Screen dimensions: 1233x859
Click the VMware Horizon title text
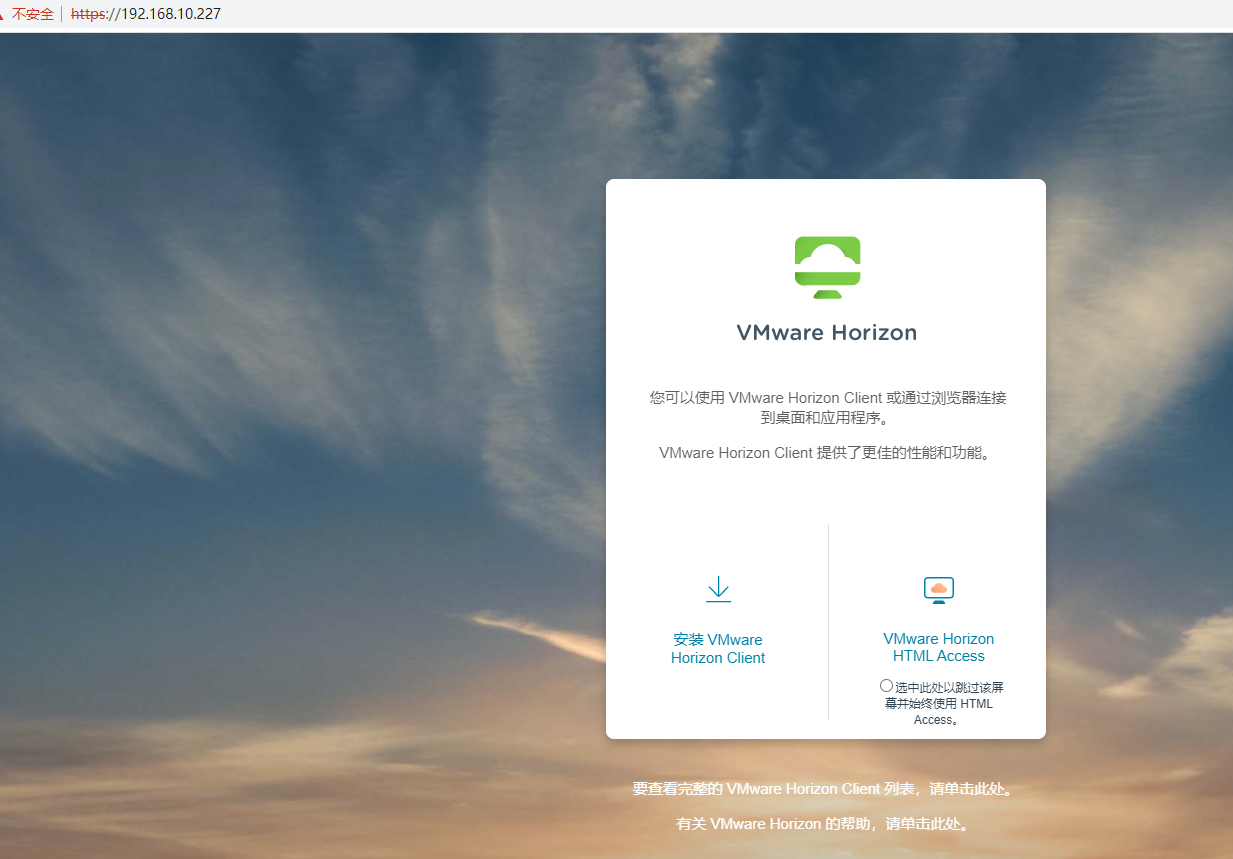[x=826, y=332]
